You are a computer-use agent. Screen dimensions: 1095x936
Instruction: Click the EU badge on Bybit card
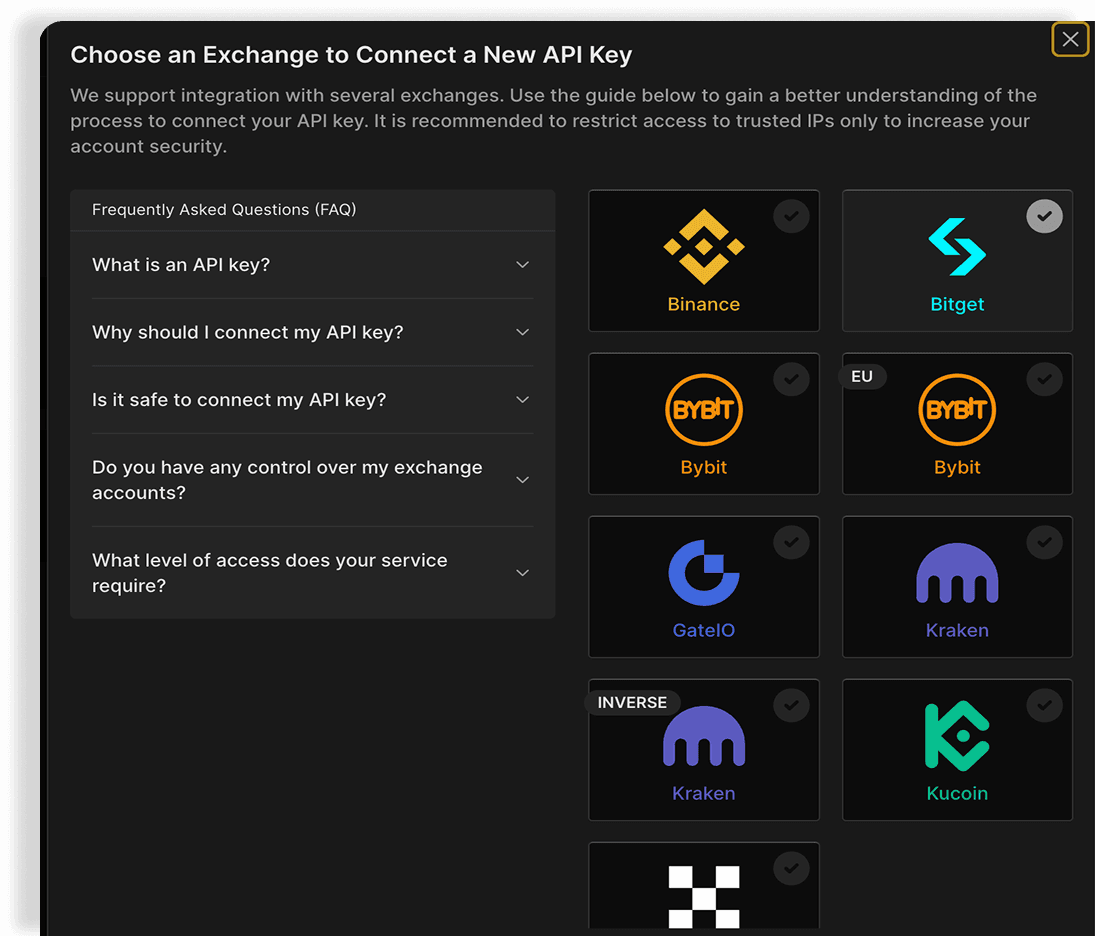coord(862,376)
